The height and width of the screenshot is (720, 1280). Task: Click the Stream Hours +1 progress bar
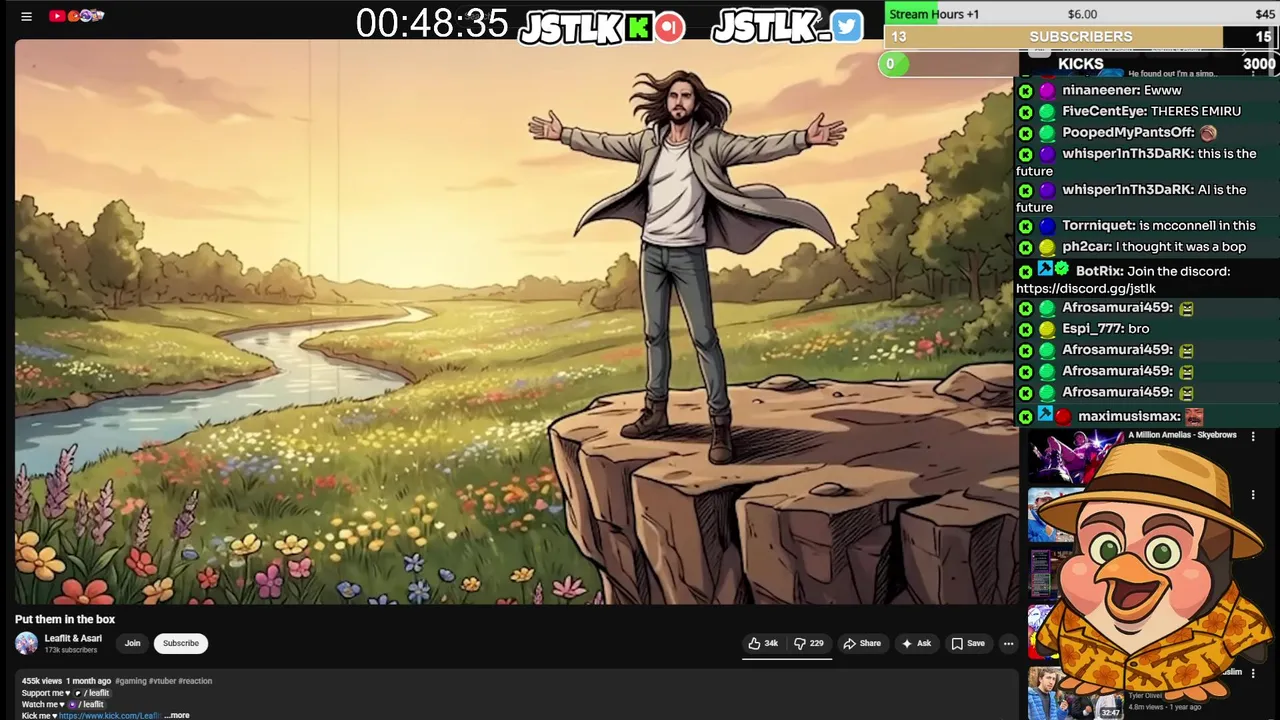[1082, 14]
